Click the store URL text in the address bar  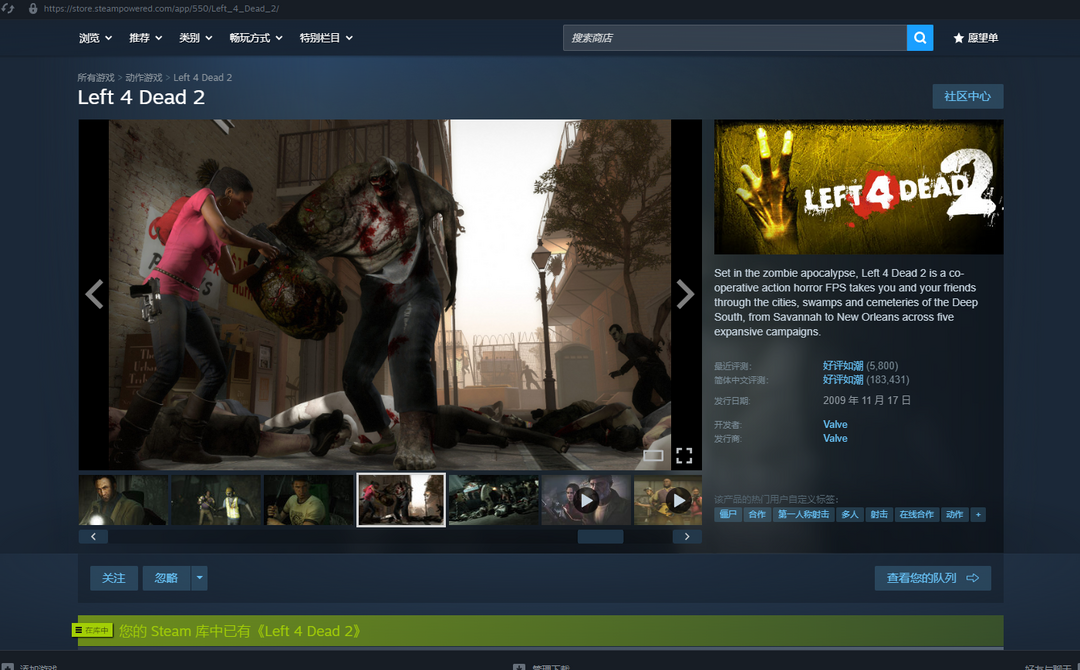pos(161,8)
